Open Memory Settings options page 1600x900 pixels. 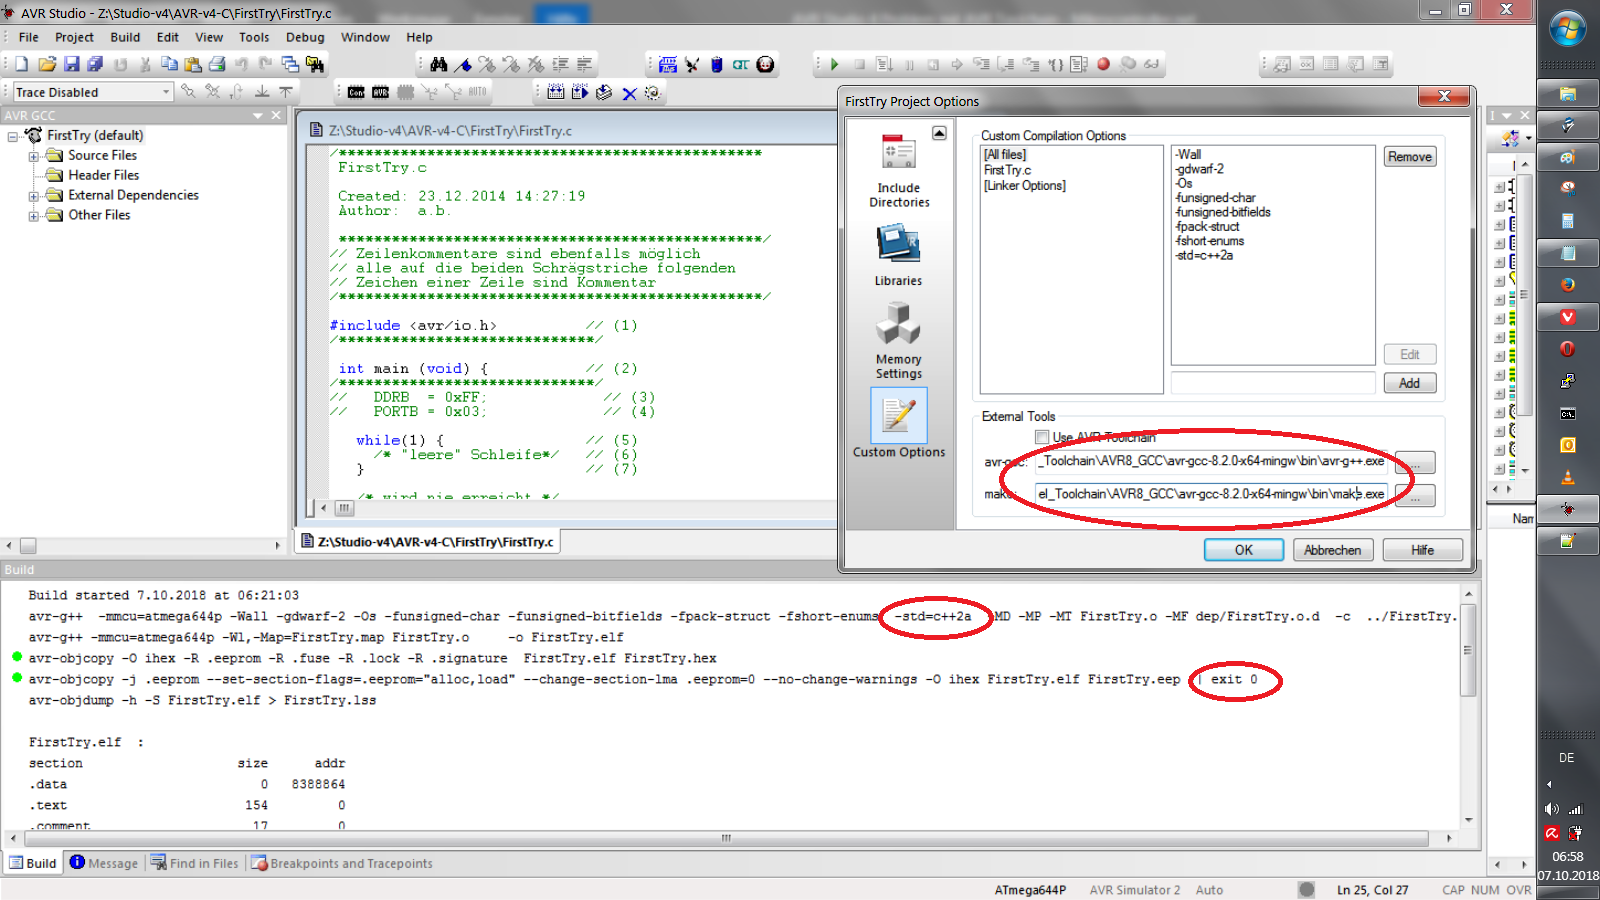[x=898, y=340]
